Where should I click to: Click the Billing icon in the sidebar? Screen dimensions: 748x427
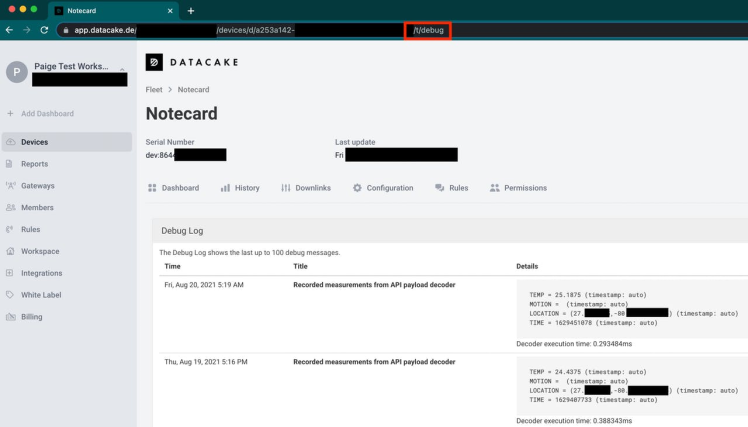click(10, 317)
